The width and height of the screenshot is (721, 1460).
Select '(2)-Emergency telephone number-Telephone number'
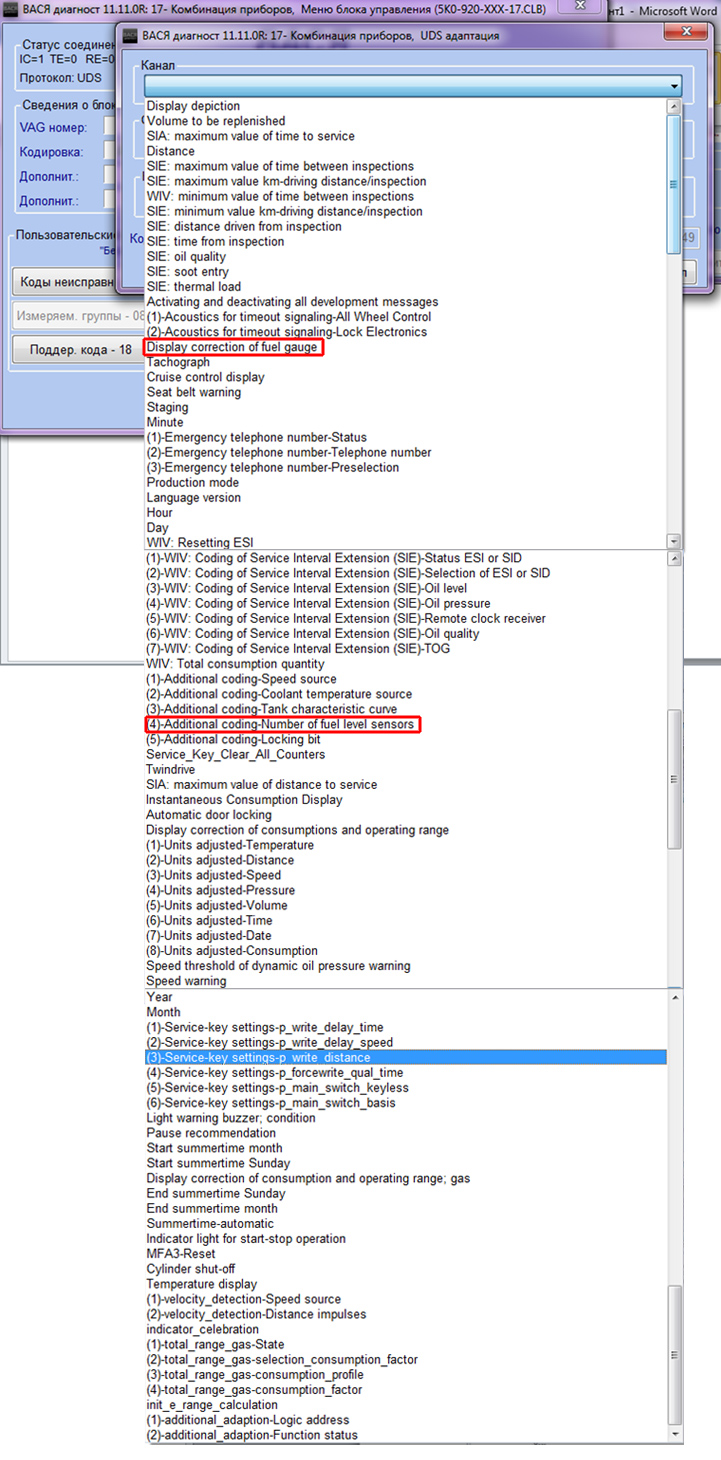click(x=289, y=452)
